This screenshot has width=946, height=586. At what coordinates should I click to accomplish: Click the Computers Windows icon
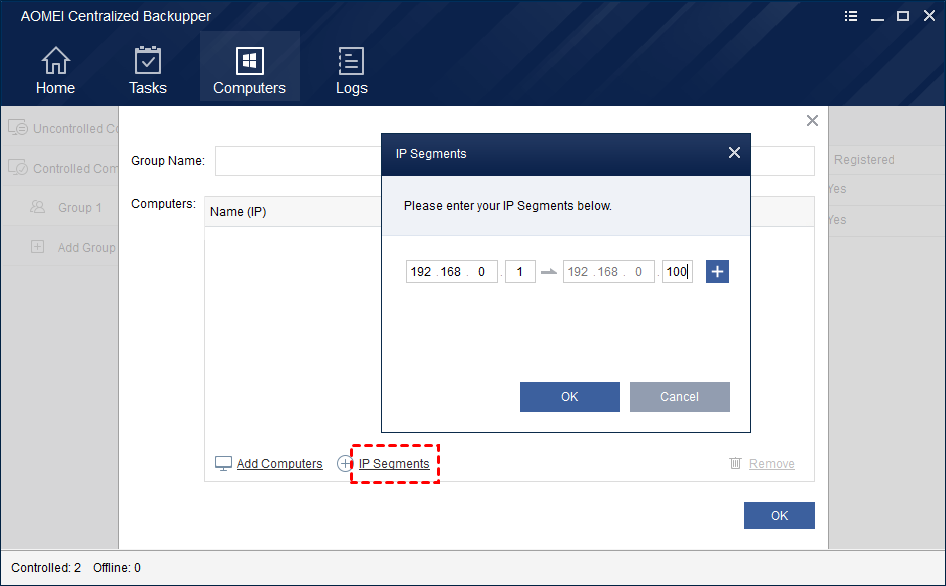click(x=250, y=60)
